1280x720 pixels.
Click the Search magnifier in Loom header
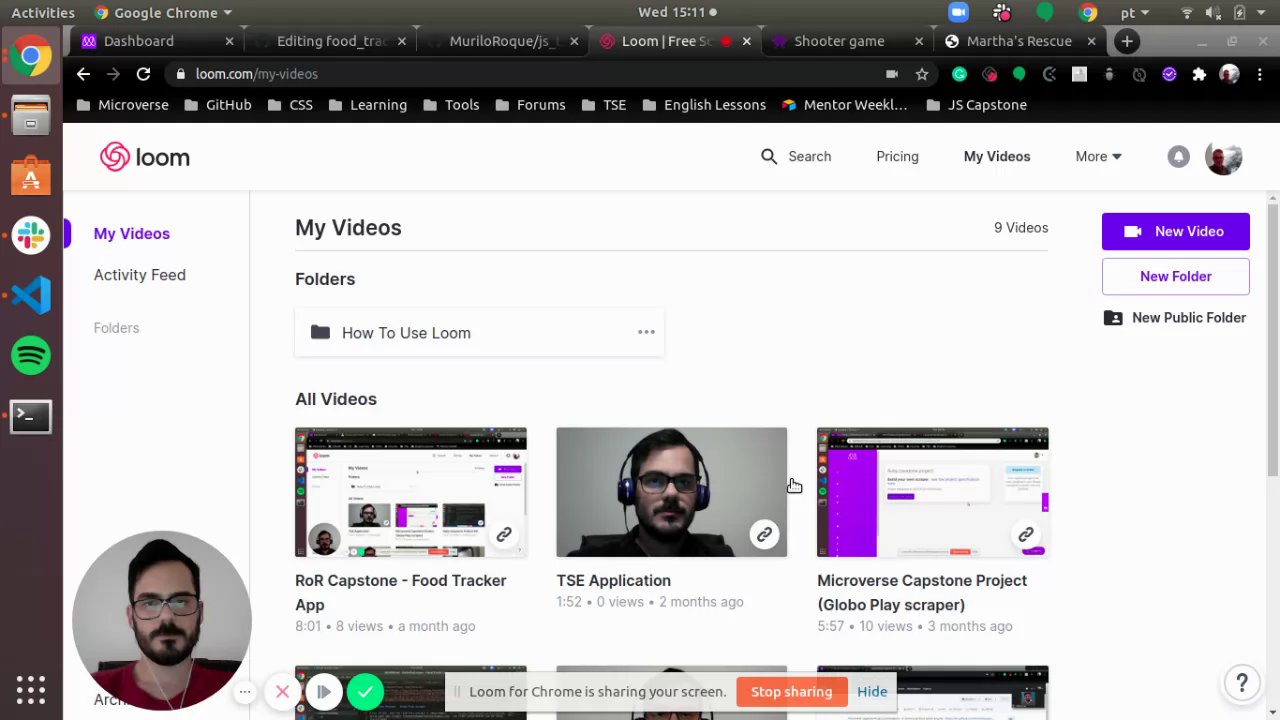pyautogui.click(x=768, y=156)
